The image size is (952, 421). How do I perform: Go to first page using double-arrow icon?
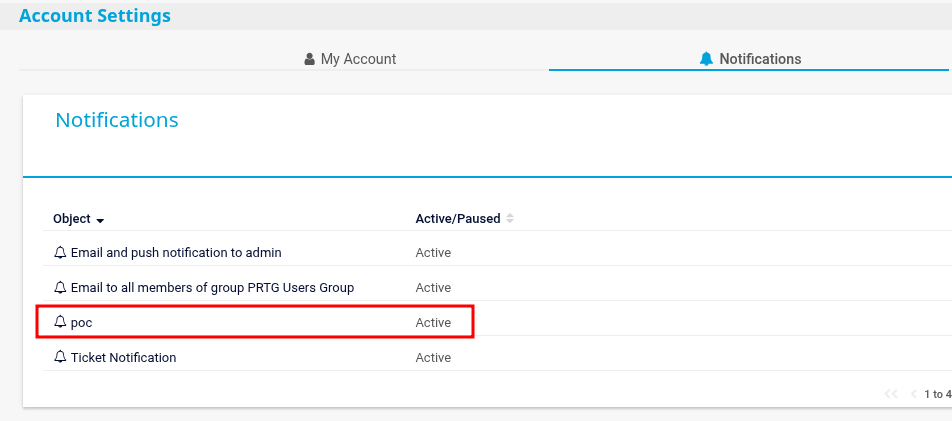tap(891, 394)
